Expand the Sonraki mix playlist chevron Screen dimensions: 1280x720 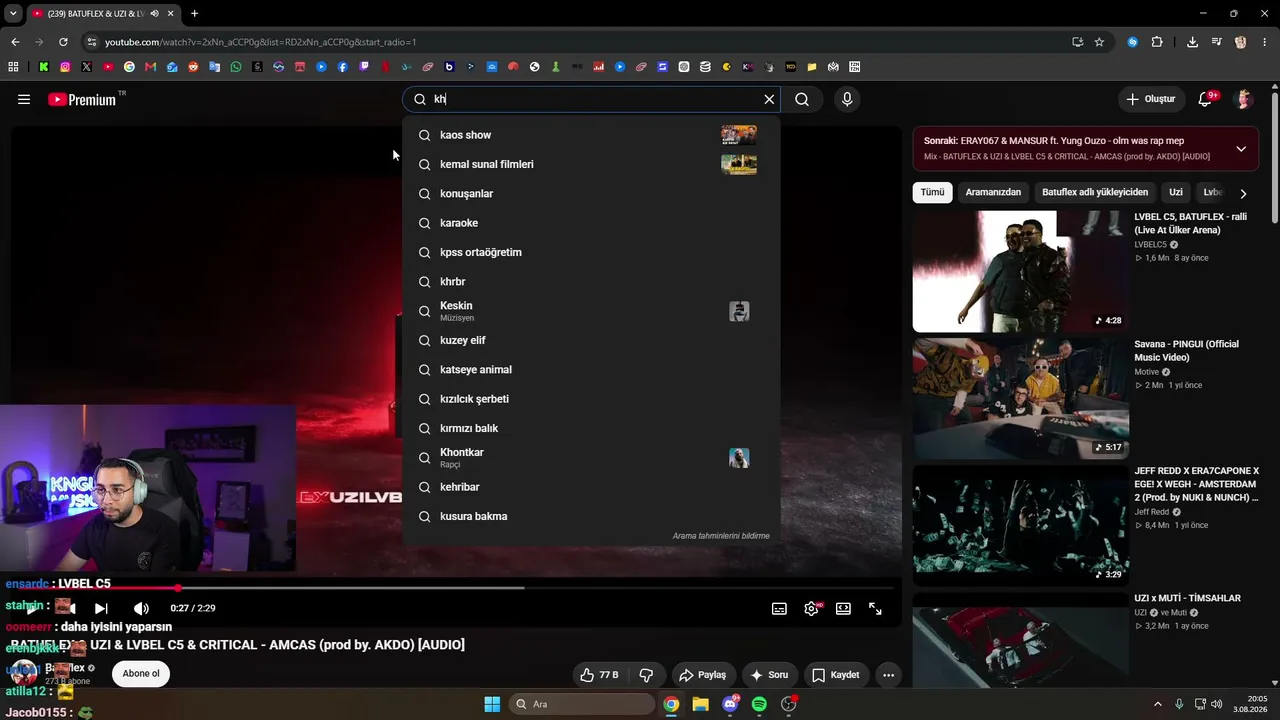point(1241,149)
